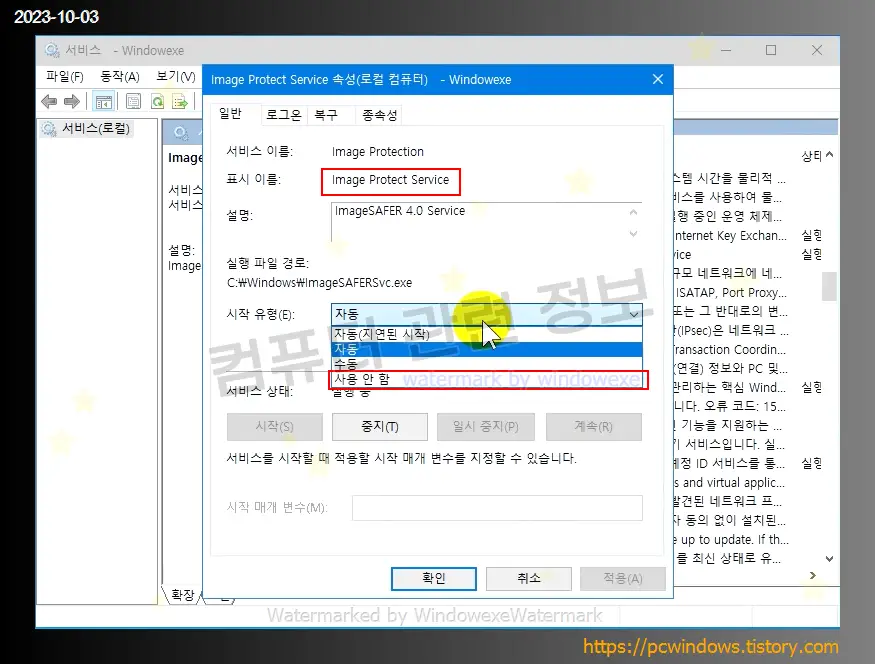Click the Image Protect Service display name
Viewport: 875px width, 664px height.
pos(390,180)
